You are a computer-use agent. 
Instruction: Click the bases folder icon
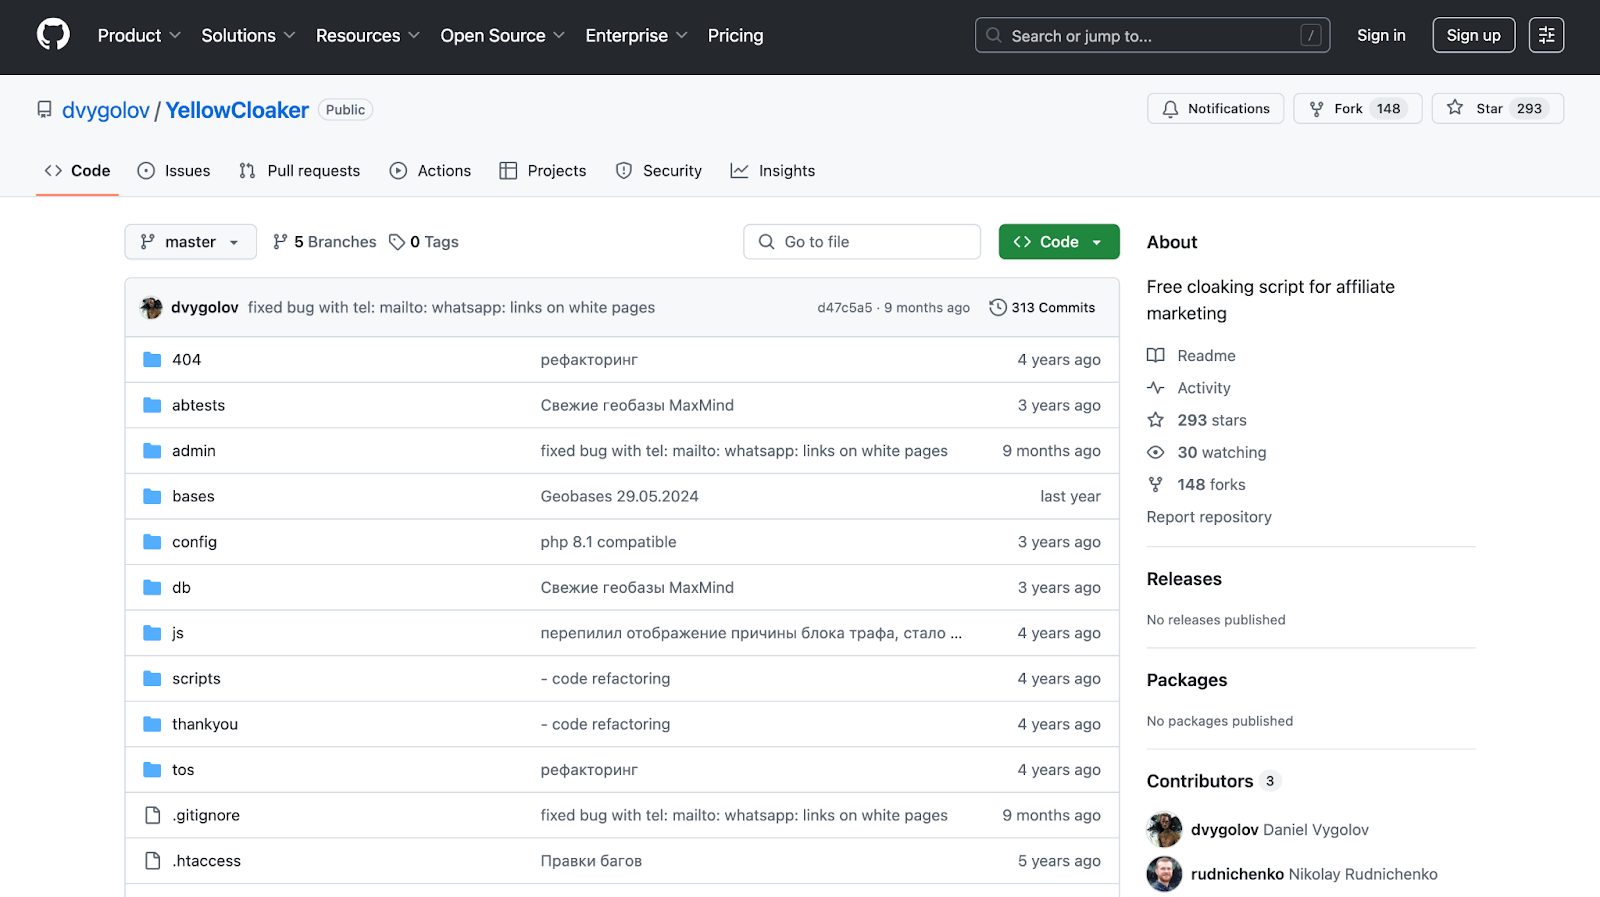point(152,496)
